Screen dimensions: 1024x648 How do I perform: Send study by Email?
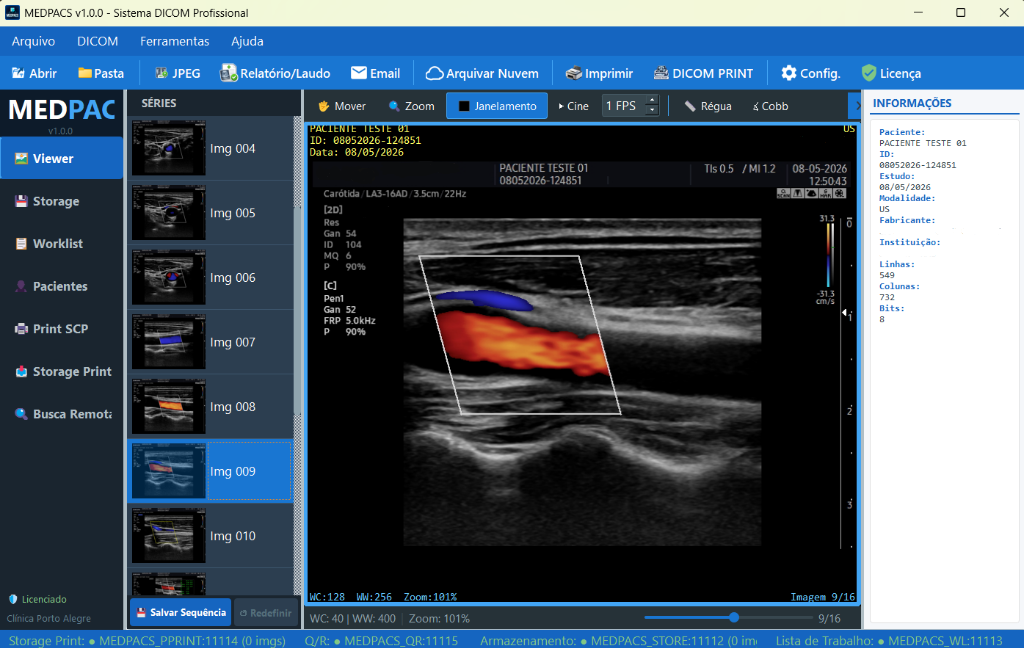click(376, 73)
